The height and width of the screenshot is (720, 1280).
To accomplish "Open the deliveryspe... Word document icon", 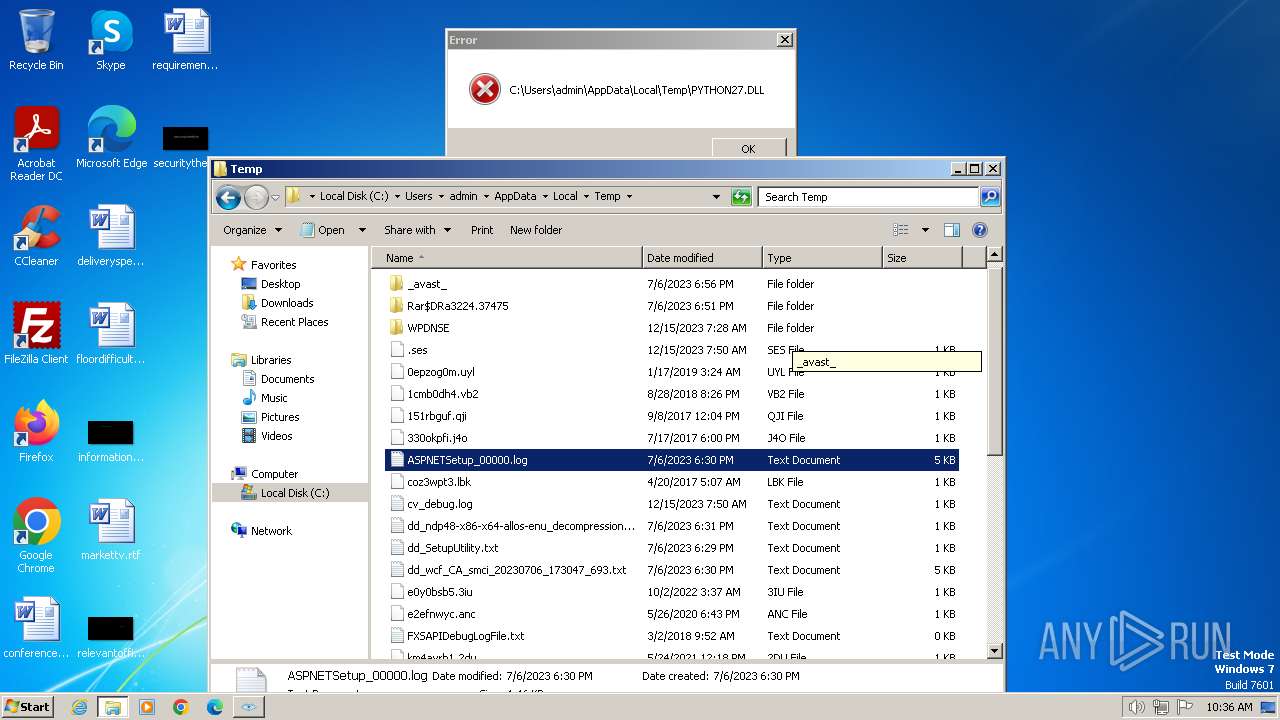I will 111,236.
